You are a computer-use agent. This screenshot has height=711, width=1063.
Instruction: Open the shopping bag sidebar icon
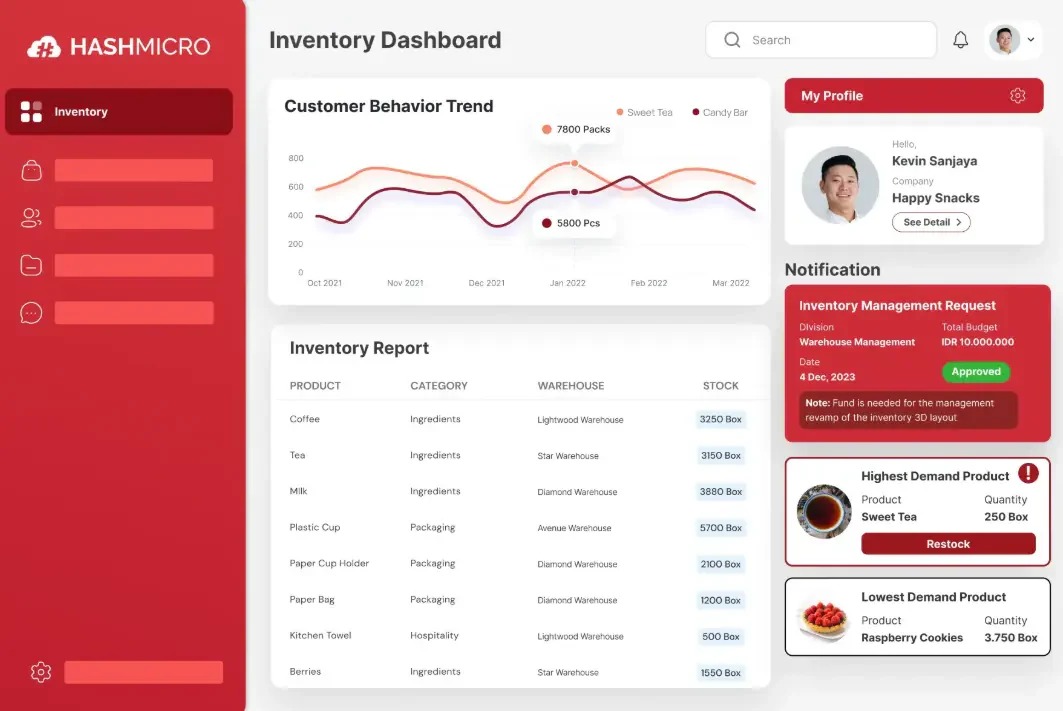(31, 170)
